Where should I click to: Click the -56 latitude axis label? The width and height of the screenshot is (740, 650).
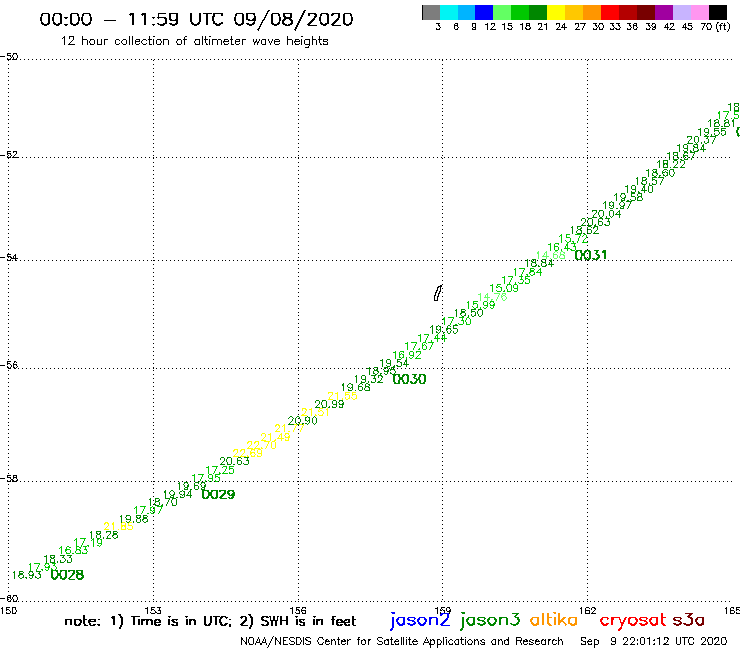[9, 365]
